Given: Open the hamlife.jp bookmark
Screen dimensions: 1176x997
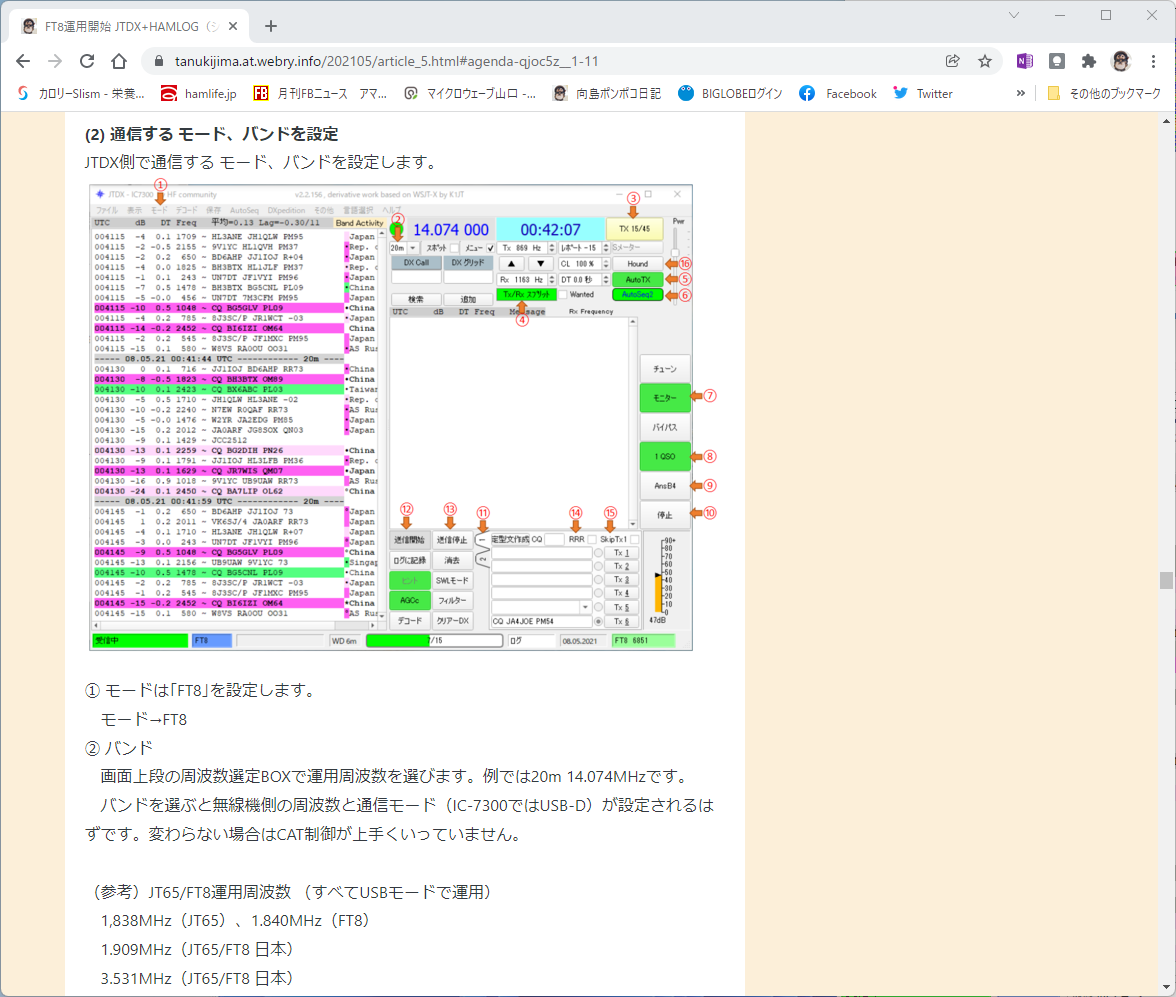Looking at the screenshot, I should (x=199, y=93).
